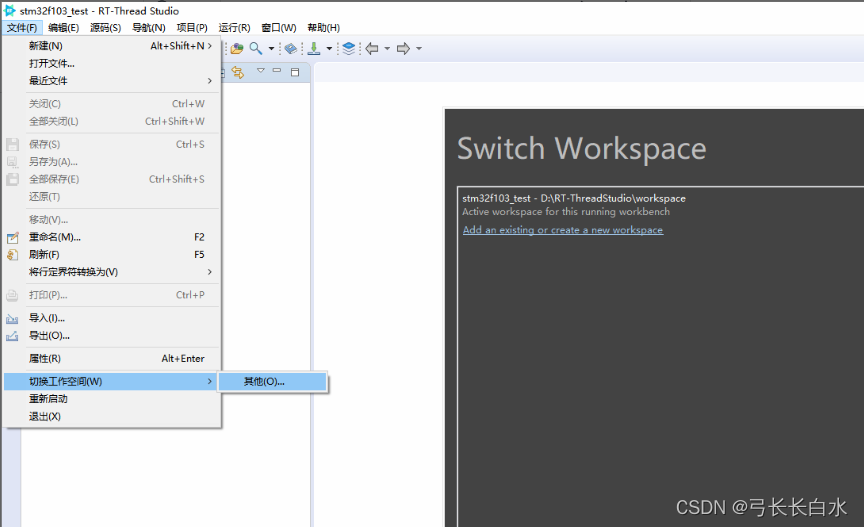Open the blue layered SDK manager icon

(349, 49)
